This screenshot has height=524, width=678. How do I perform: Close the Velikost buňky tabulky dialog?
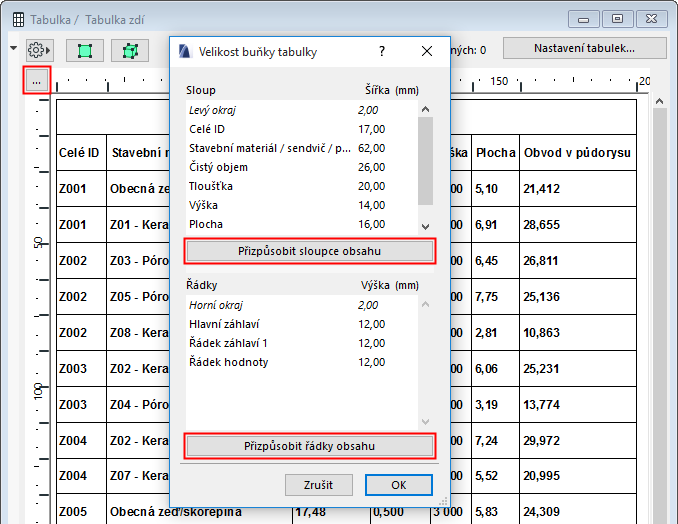[427, 52]
